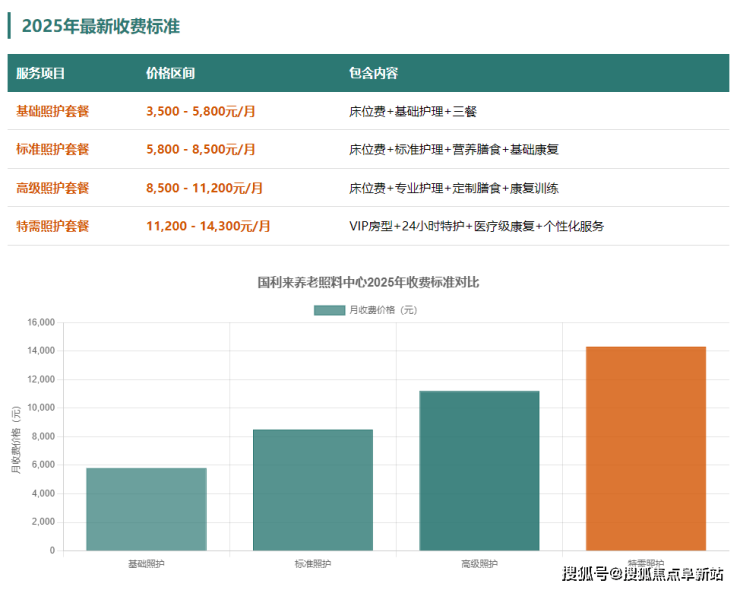Click the 价格区间 column header
This screenshot has width=740, height=590.
[x=170, y=73]
